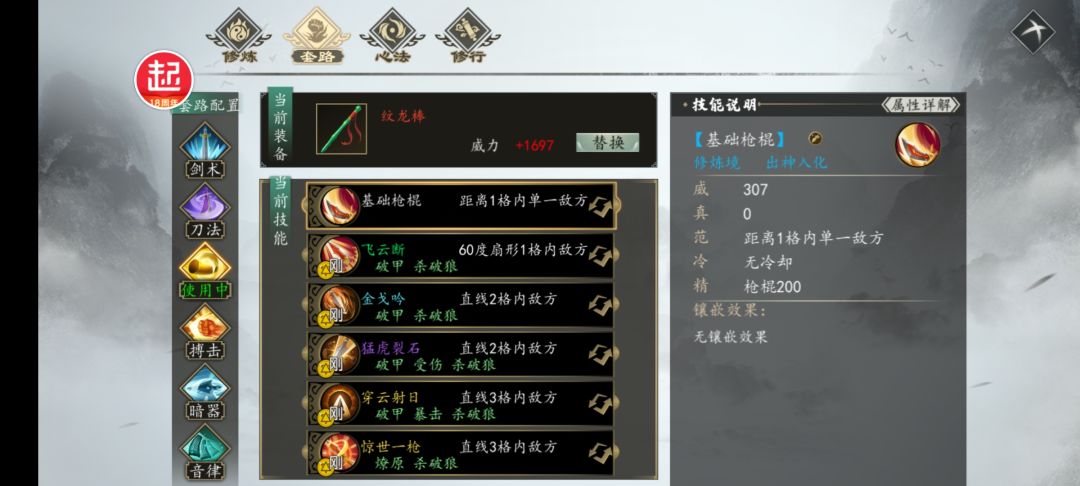The width and height of the screenshot is (1080, 486).
Task: Select the 穿云射日 skill row
Action: tap(461, 404)
